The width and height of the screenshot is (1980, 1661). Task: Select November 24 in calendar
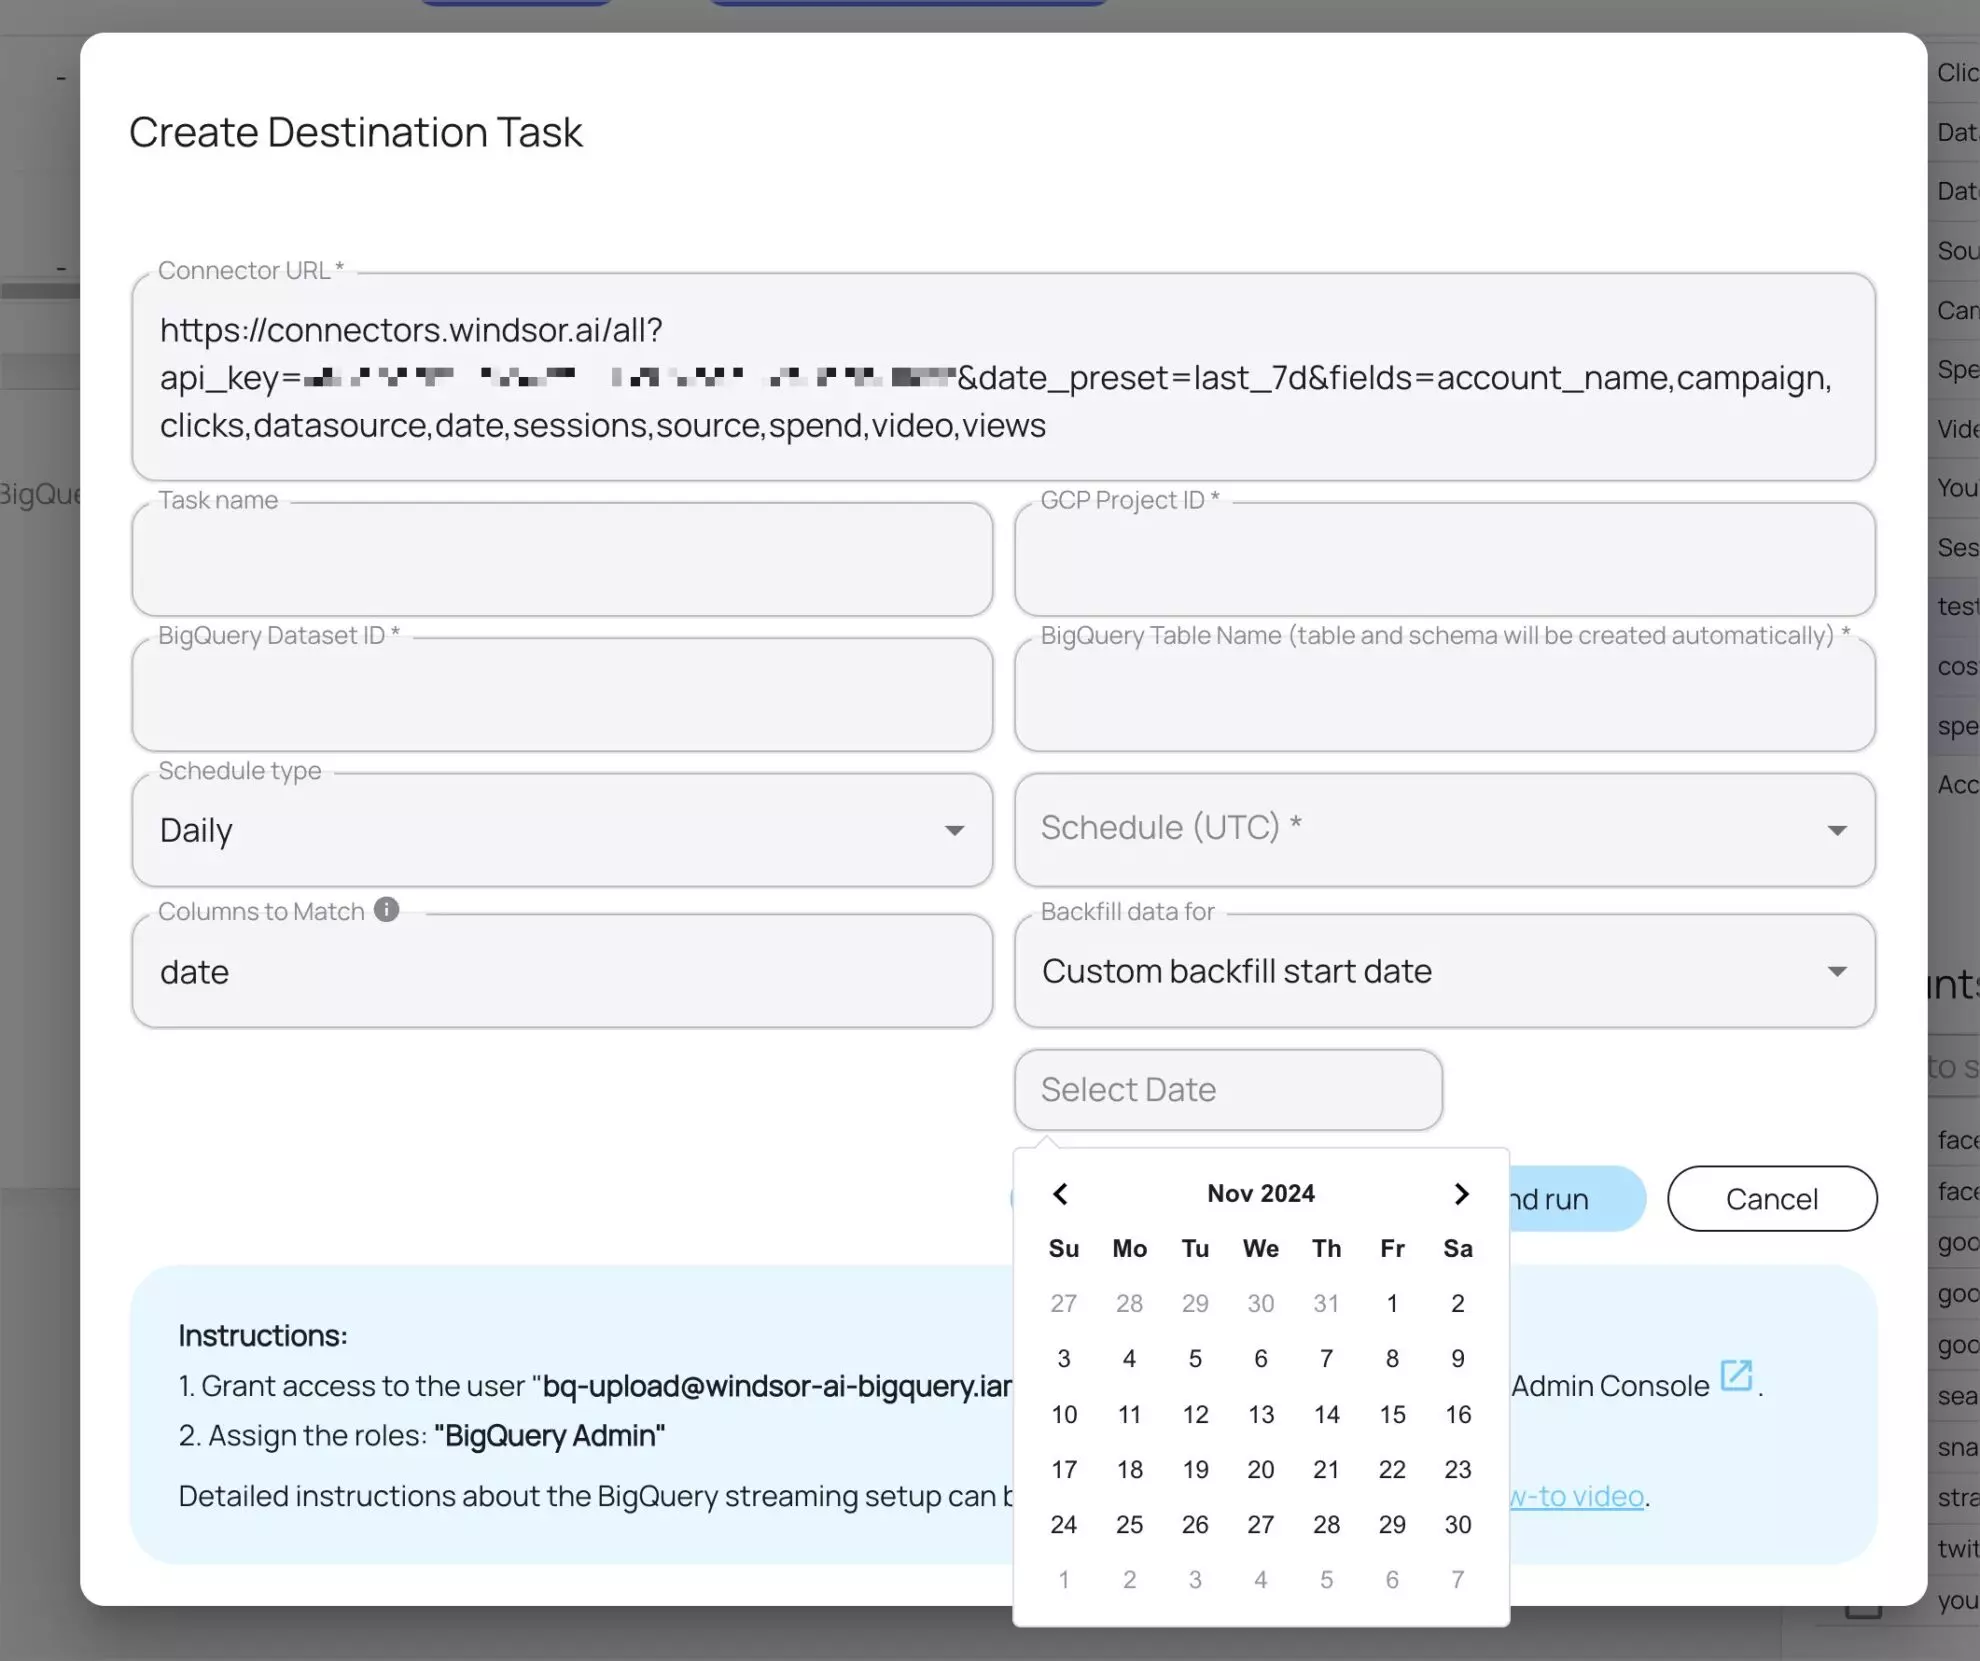click(1064, 1524)
